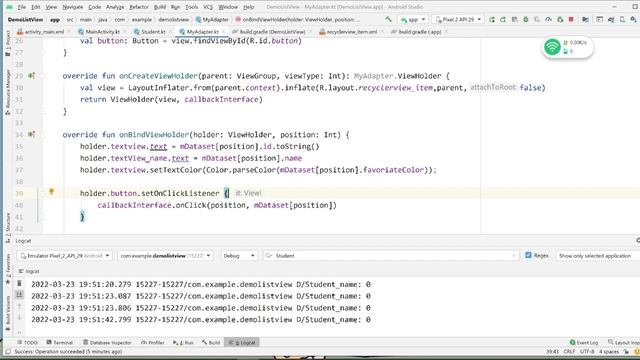Collapse the fold marker at line 29

click(x=42, y=76)
